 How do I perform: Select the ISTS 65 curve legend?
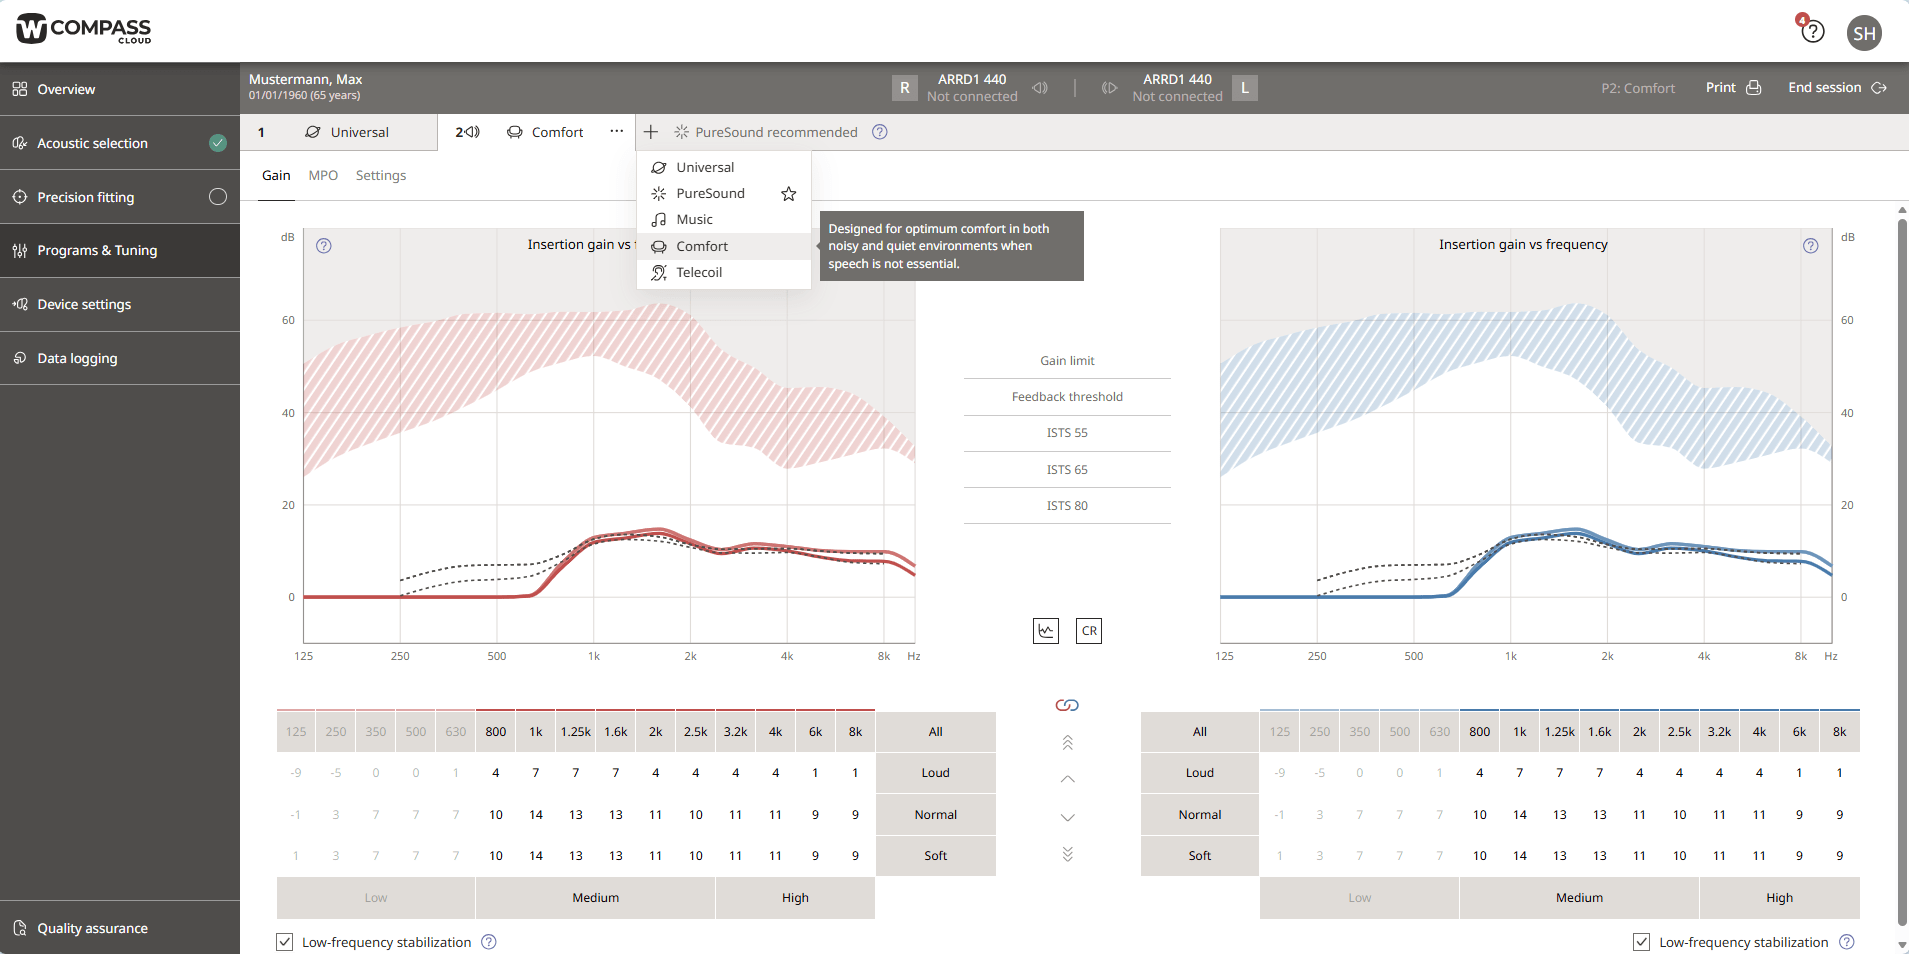1067,470
